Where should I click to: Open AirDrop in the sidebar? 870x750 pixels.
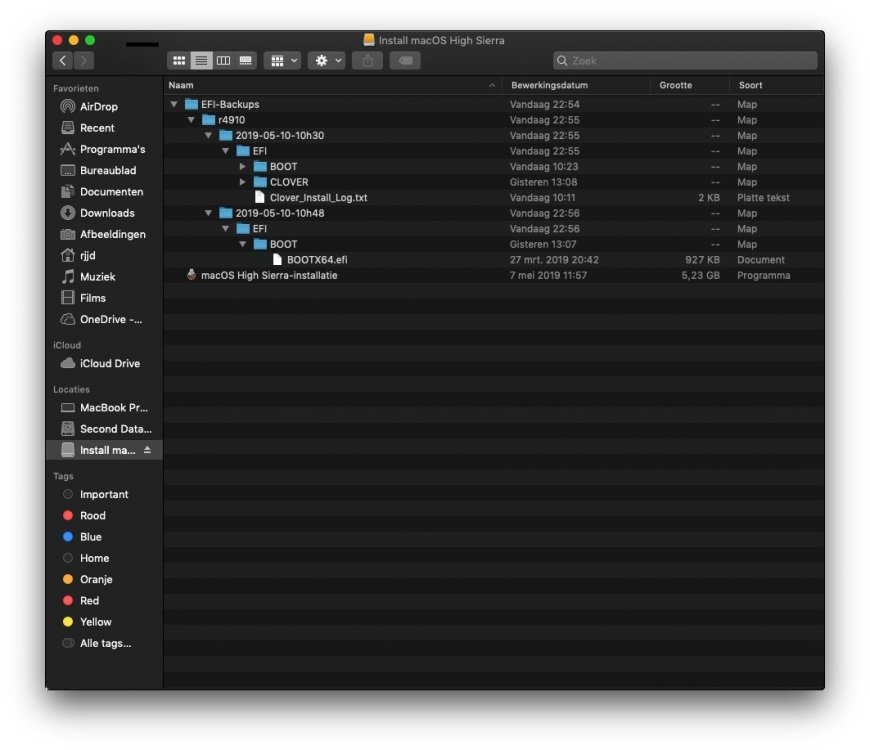click(x=98, y=107)
